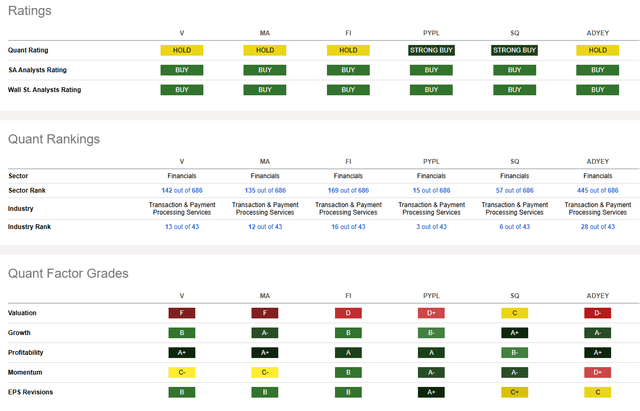Select SQ EPS Revisions grade C+
The height and width of the screenshot is (411, 640).
click(515, 392)
